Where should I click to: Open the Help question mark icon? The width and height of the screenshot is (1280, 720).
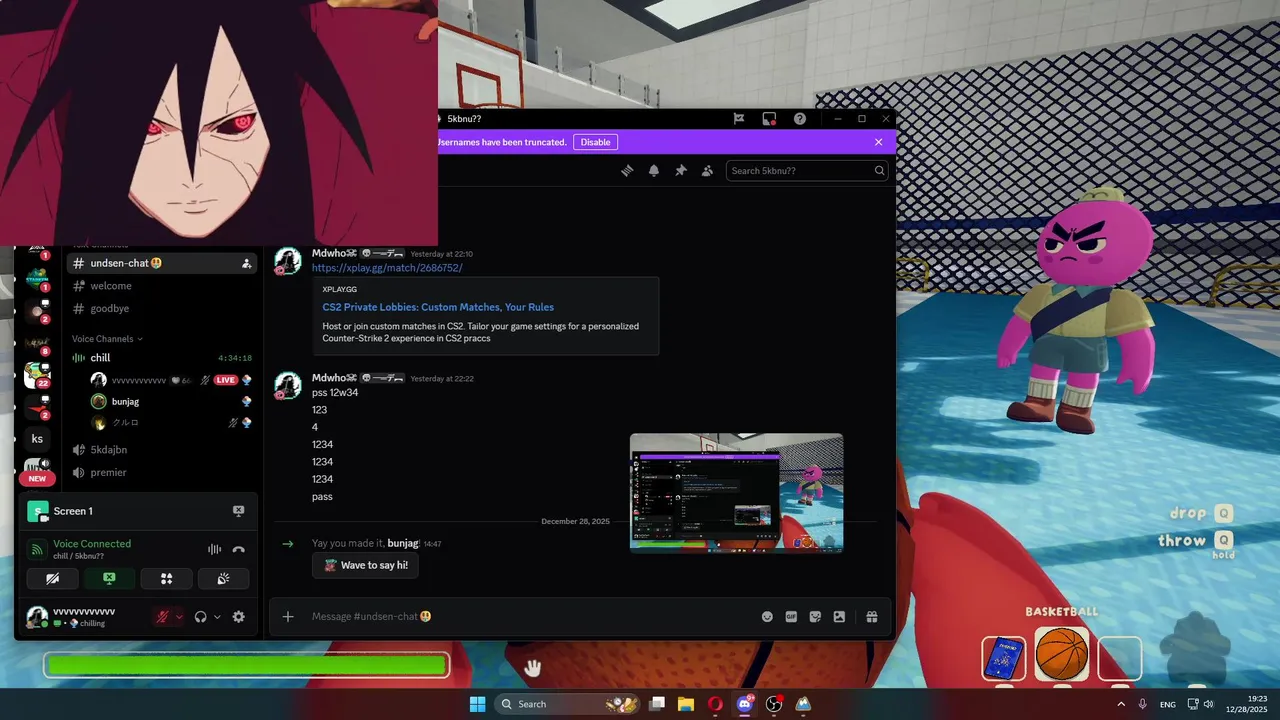(x=800, y=118)
